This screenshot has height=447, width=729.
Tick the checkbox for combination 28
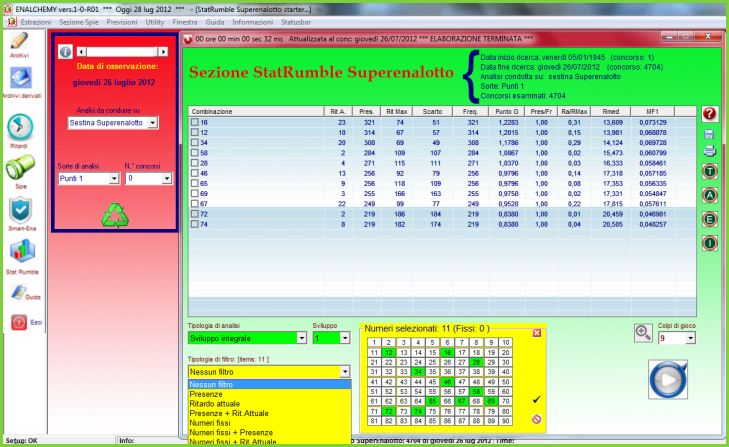coord(195,163)
